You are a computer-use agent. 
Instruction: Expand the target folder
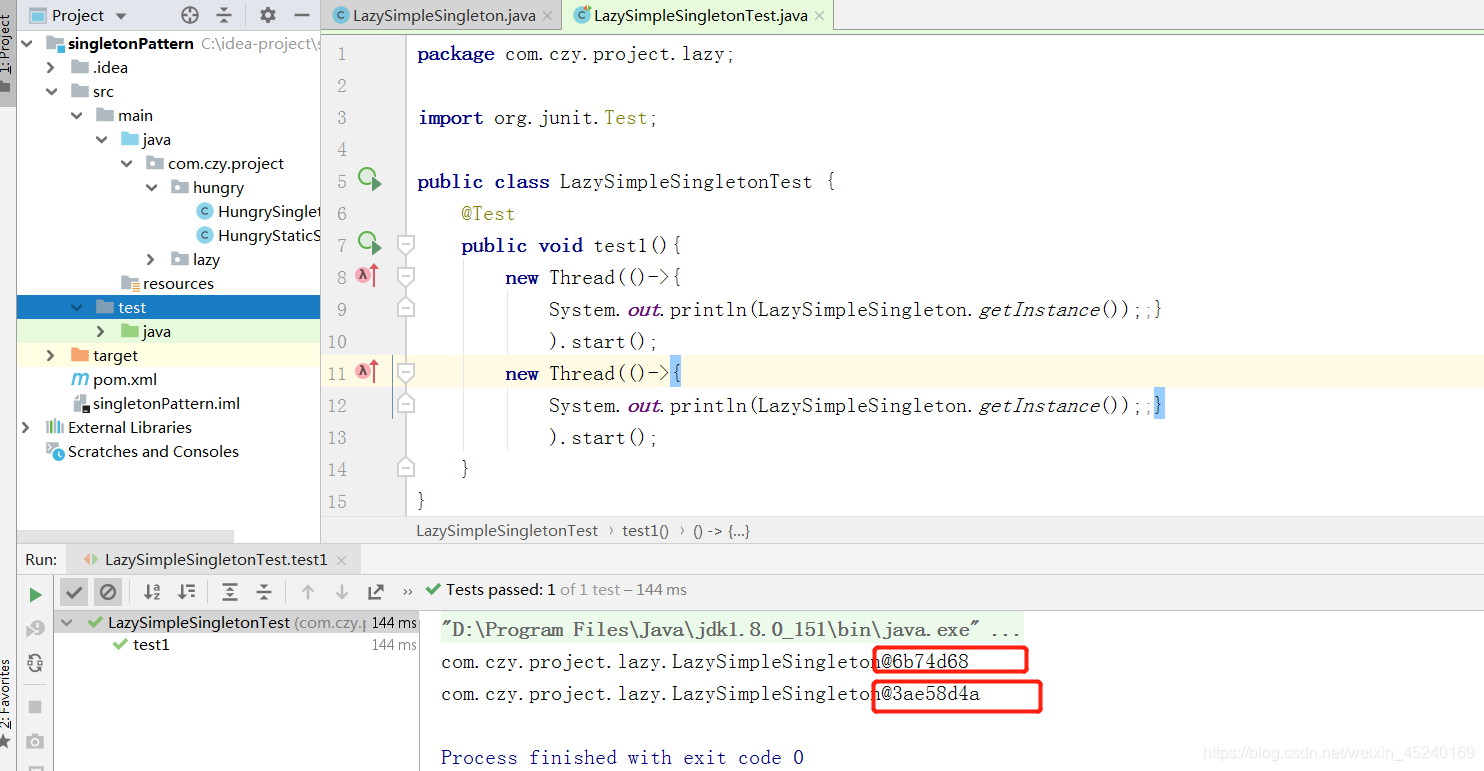tap(50, 355)
